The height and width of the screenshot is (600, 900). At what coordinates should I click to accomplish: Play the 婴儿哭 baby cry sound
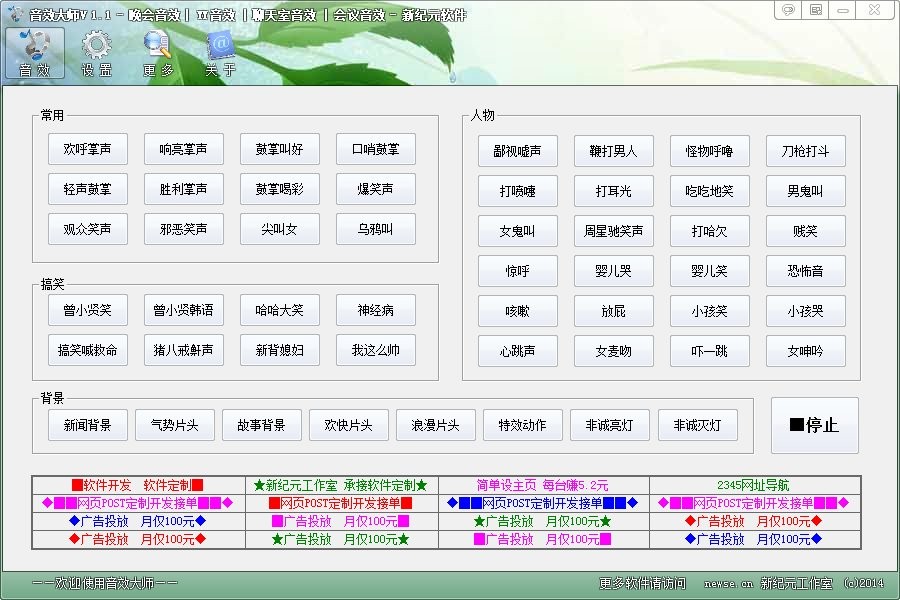pos(613,271)
